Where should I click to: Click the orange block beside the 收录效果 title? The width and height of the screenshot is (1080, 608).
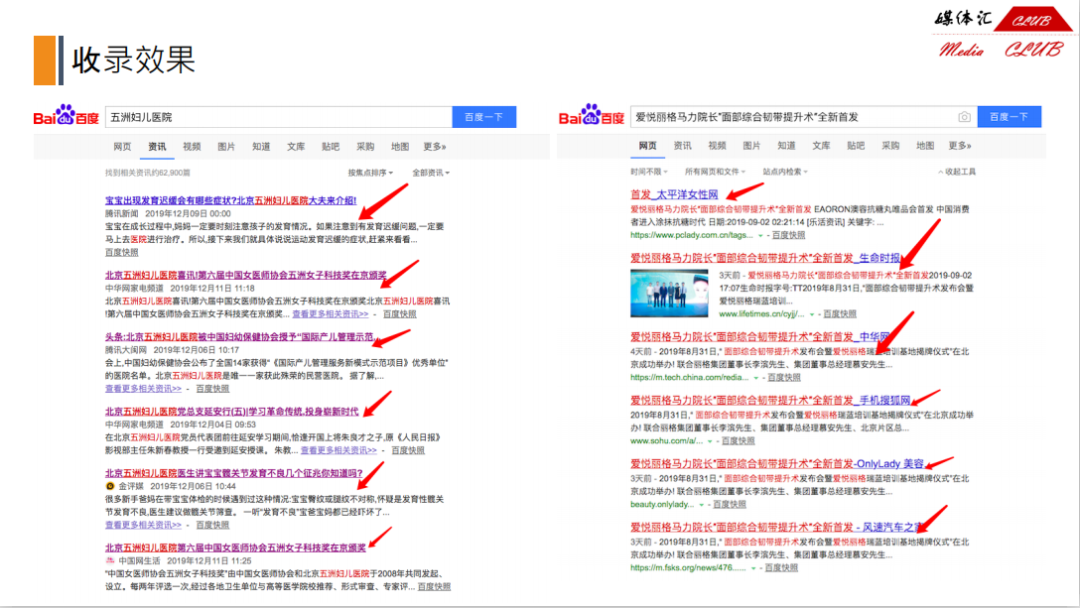tap(44, 60)
